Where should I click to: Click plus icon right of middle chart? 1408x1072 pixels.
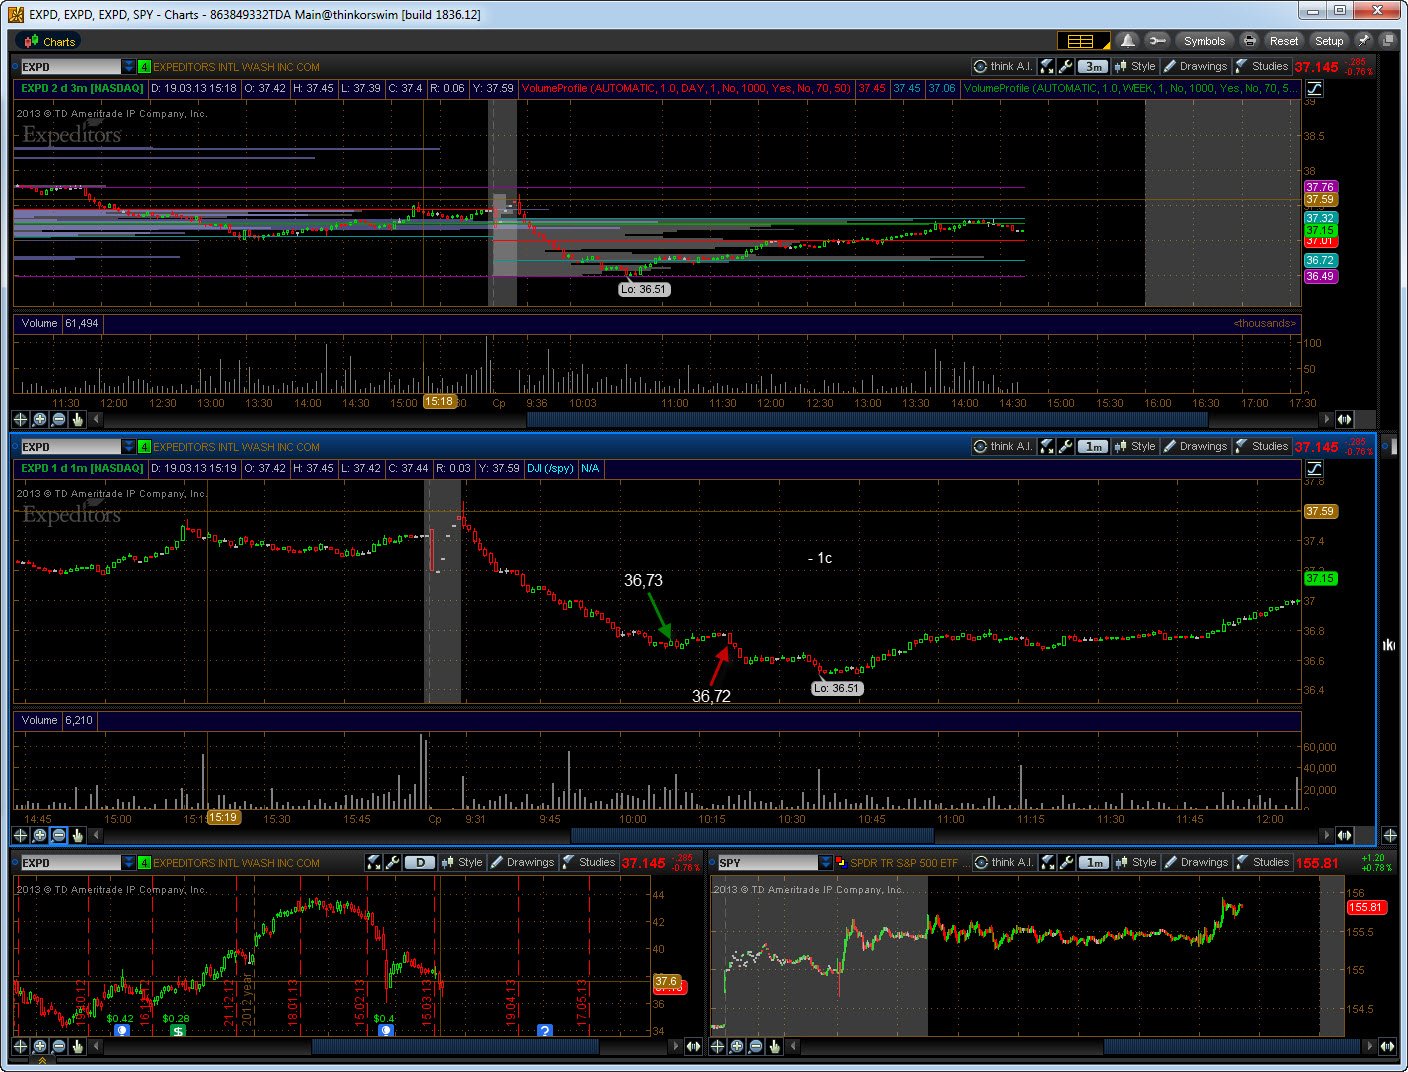(x=1390, y=835)
